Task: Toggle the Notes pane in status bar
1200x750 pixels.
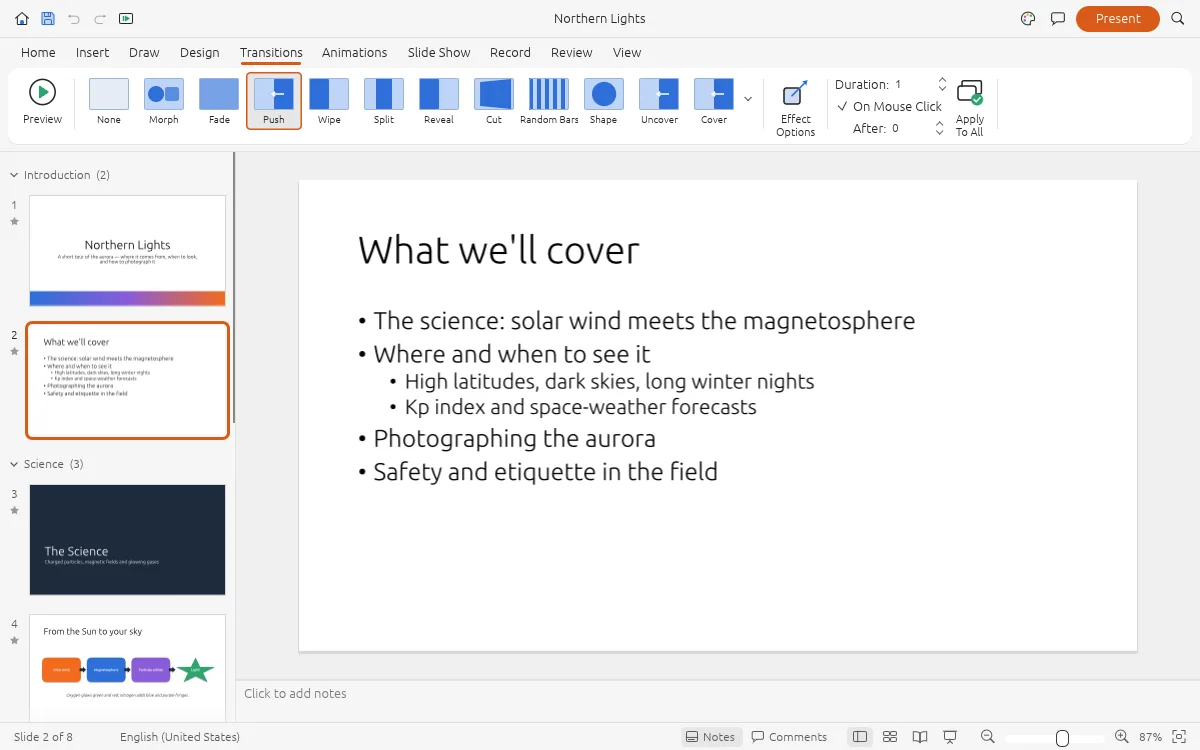Action: point(710,737)
